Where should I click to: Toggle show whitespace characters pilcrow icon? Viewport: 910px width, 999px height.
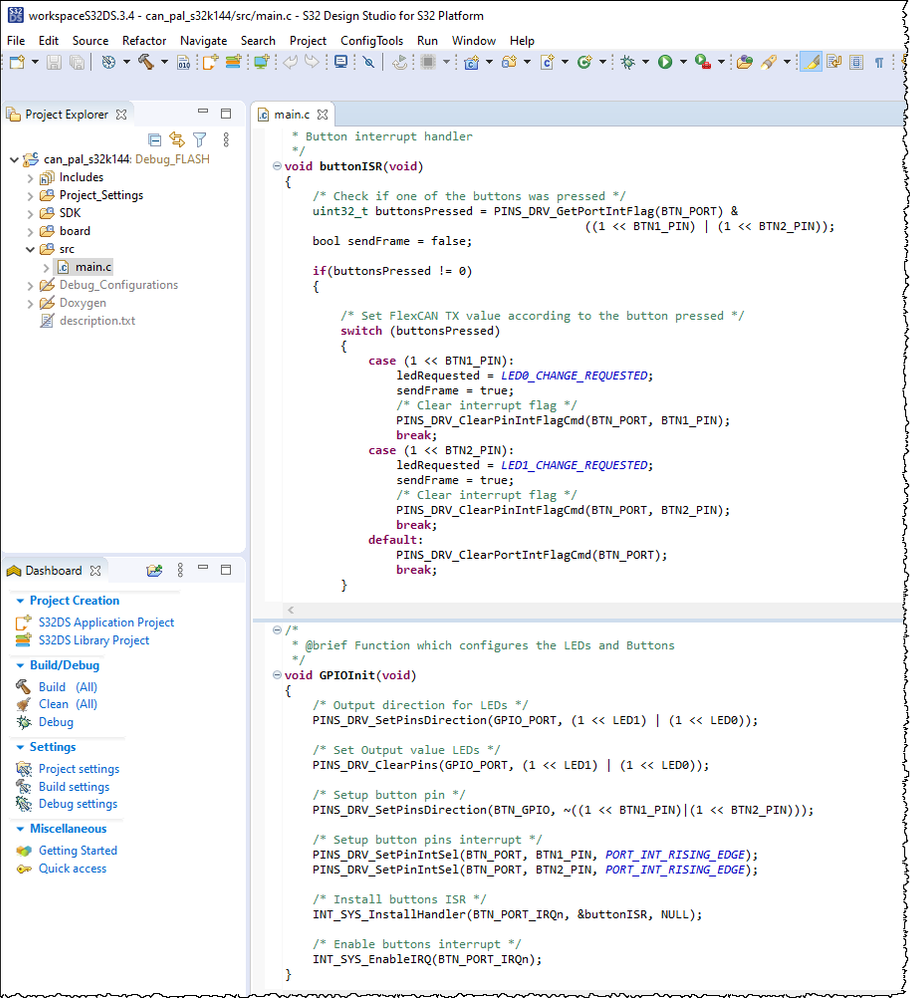879,62
